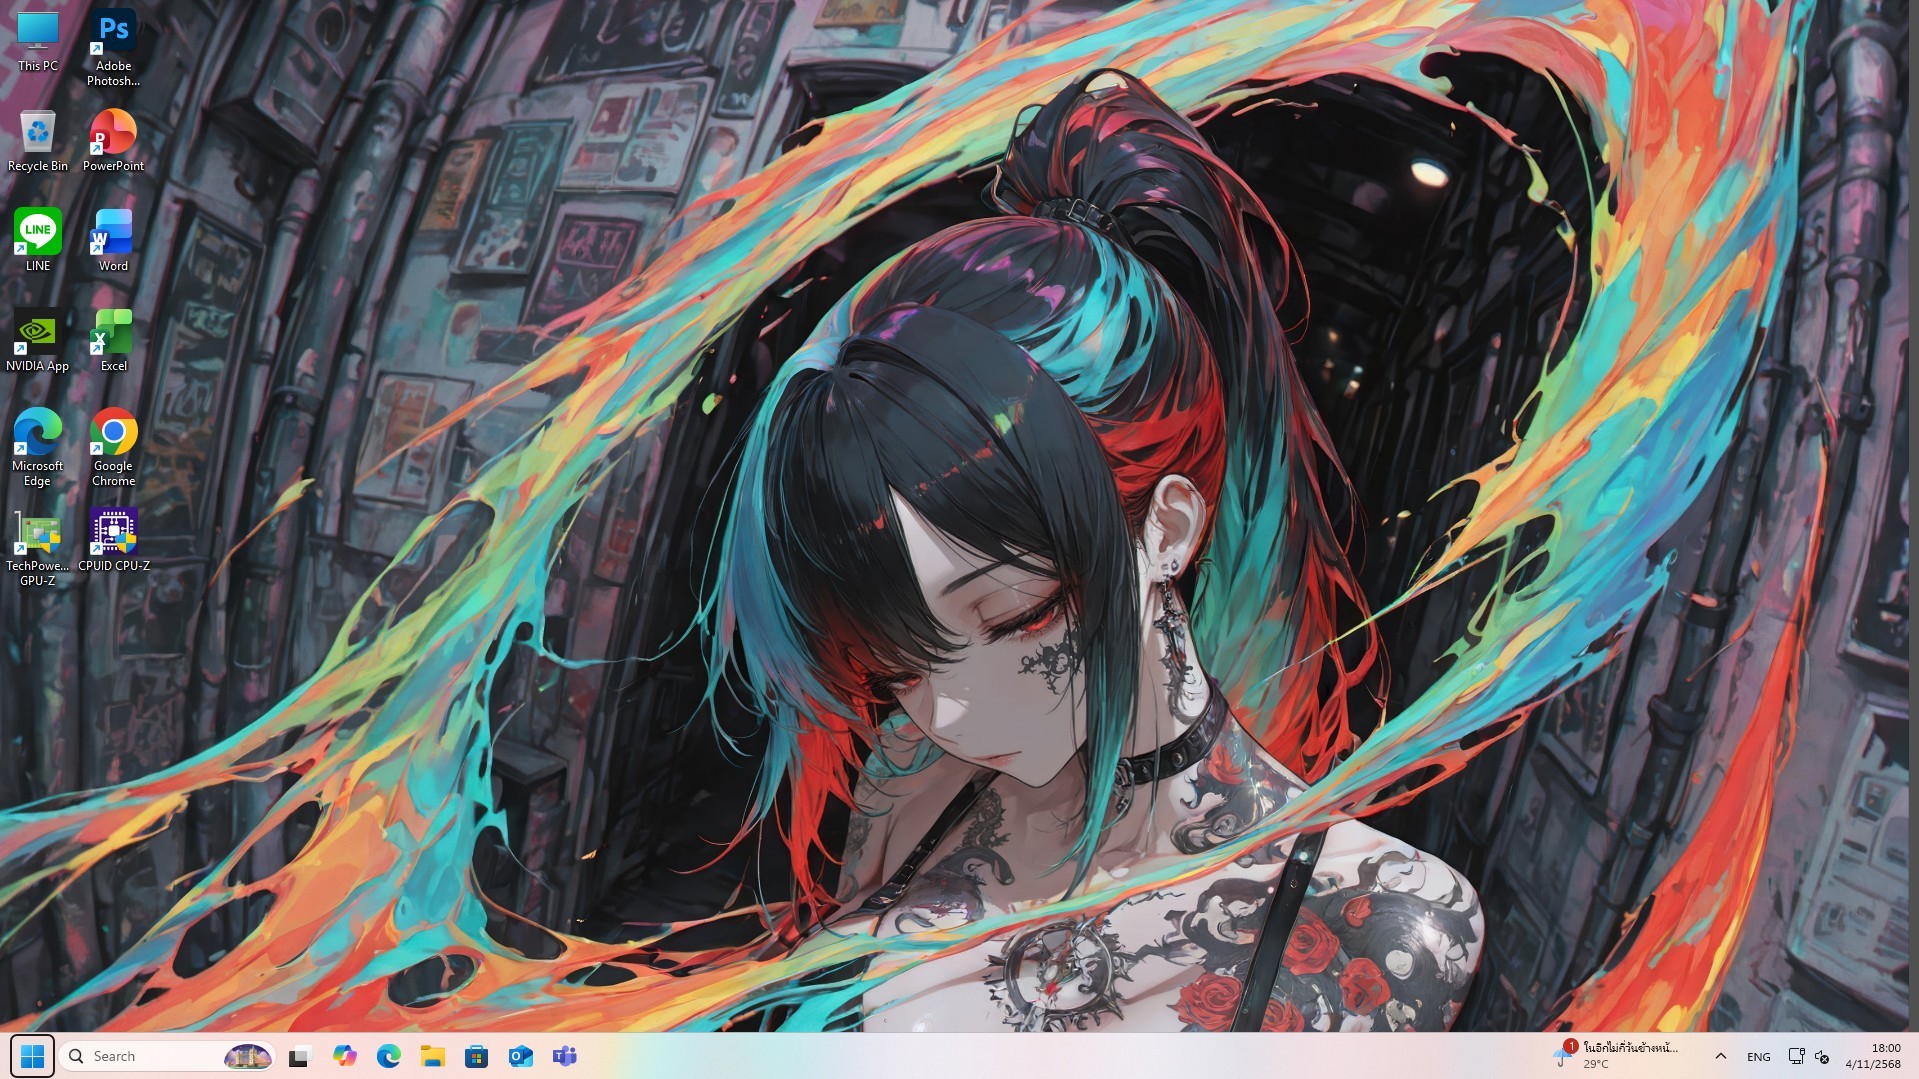Screen dimensions: 1919x1079
Task: Open the Start menu
Action: (33, 1056)
